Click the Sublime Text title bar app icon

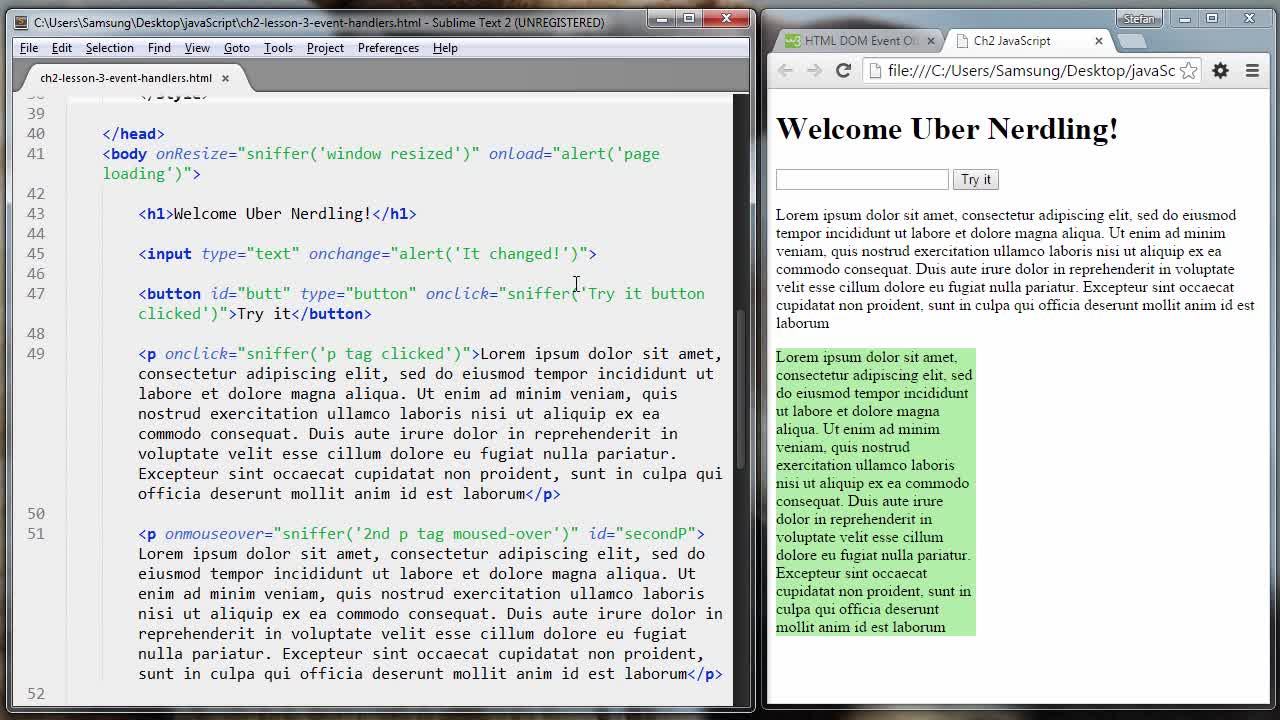(x=21, y=22)
